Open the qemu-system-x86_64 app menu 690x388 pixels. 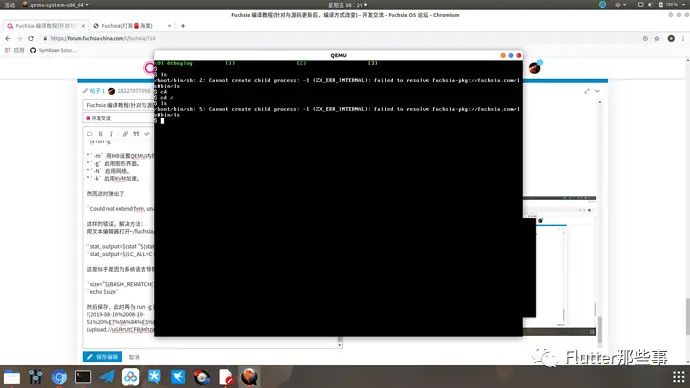point(55,5)
